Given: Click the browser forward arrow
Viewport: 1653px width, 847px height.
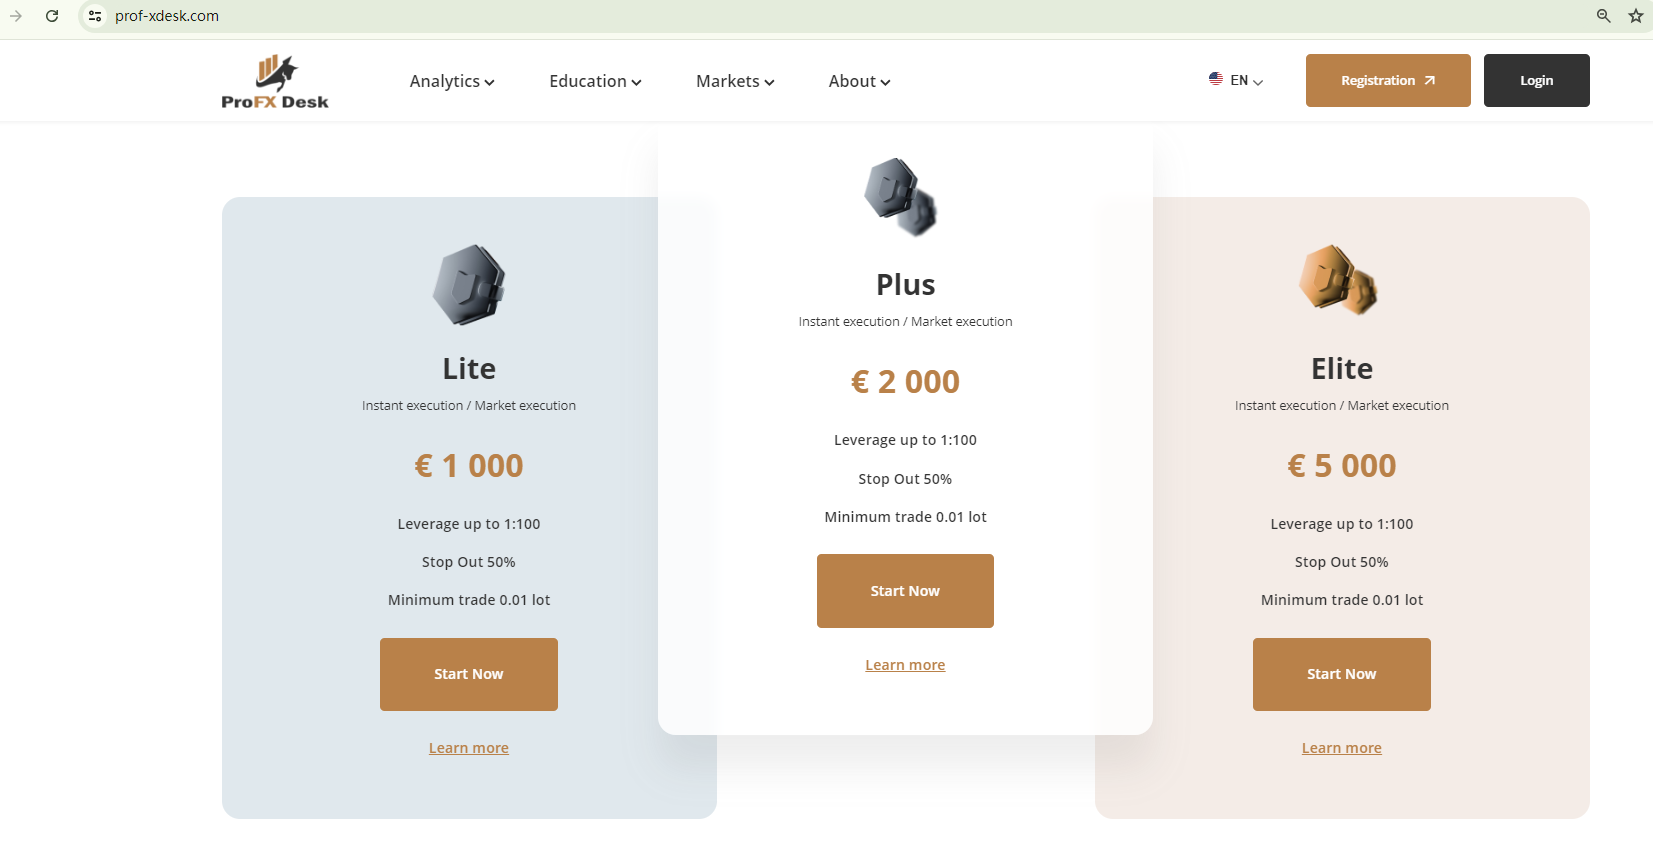Looking at the screenshot, I should [16, 16].
